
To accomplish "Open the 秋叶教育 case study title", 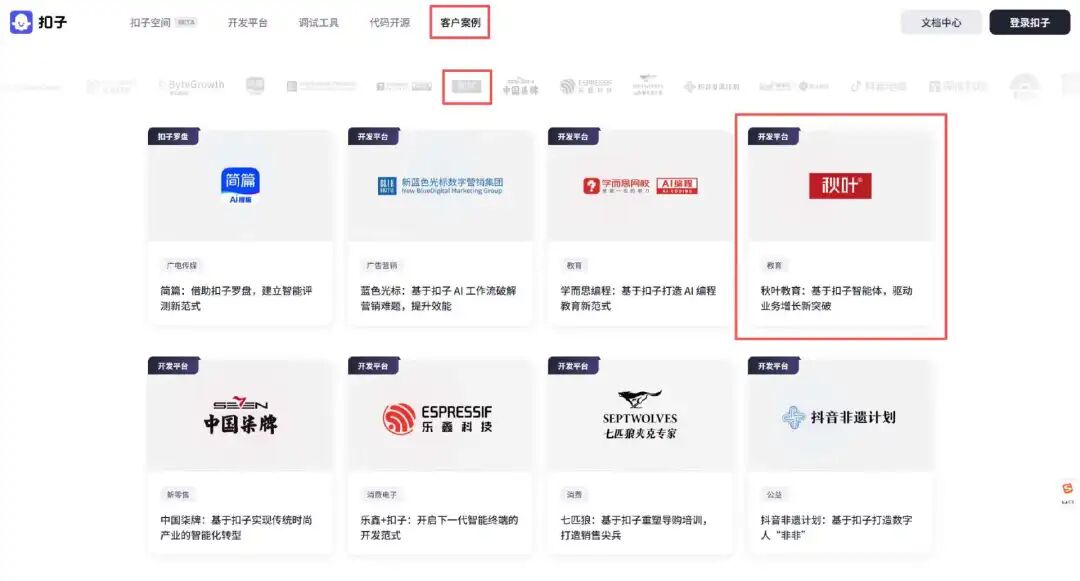I will [x=836, y=298].
